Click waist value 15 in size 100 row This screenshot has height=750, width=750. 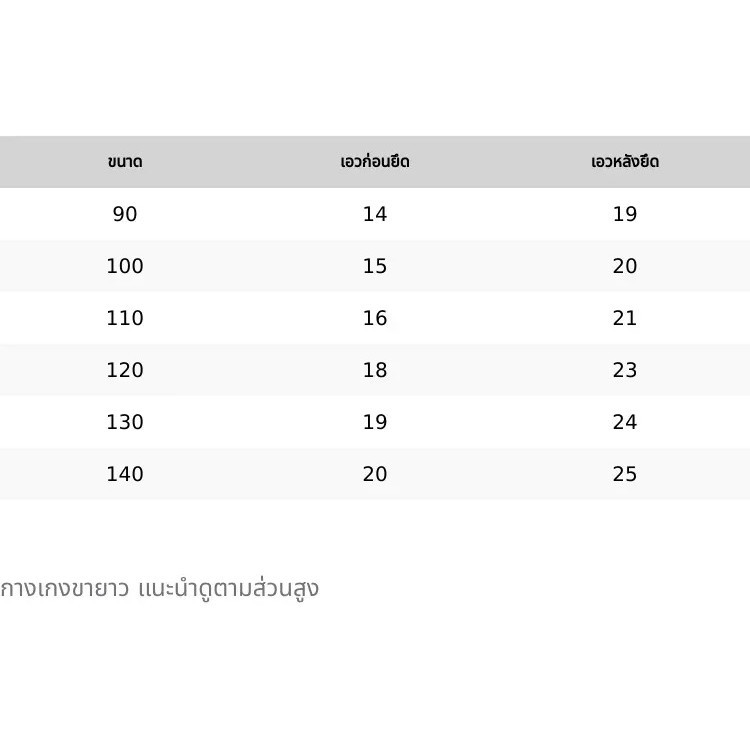(x=375, y=266)
